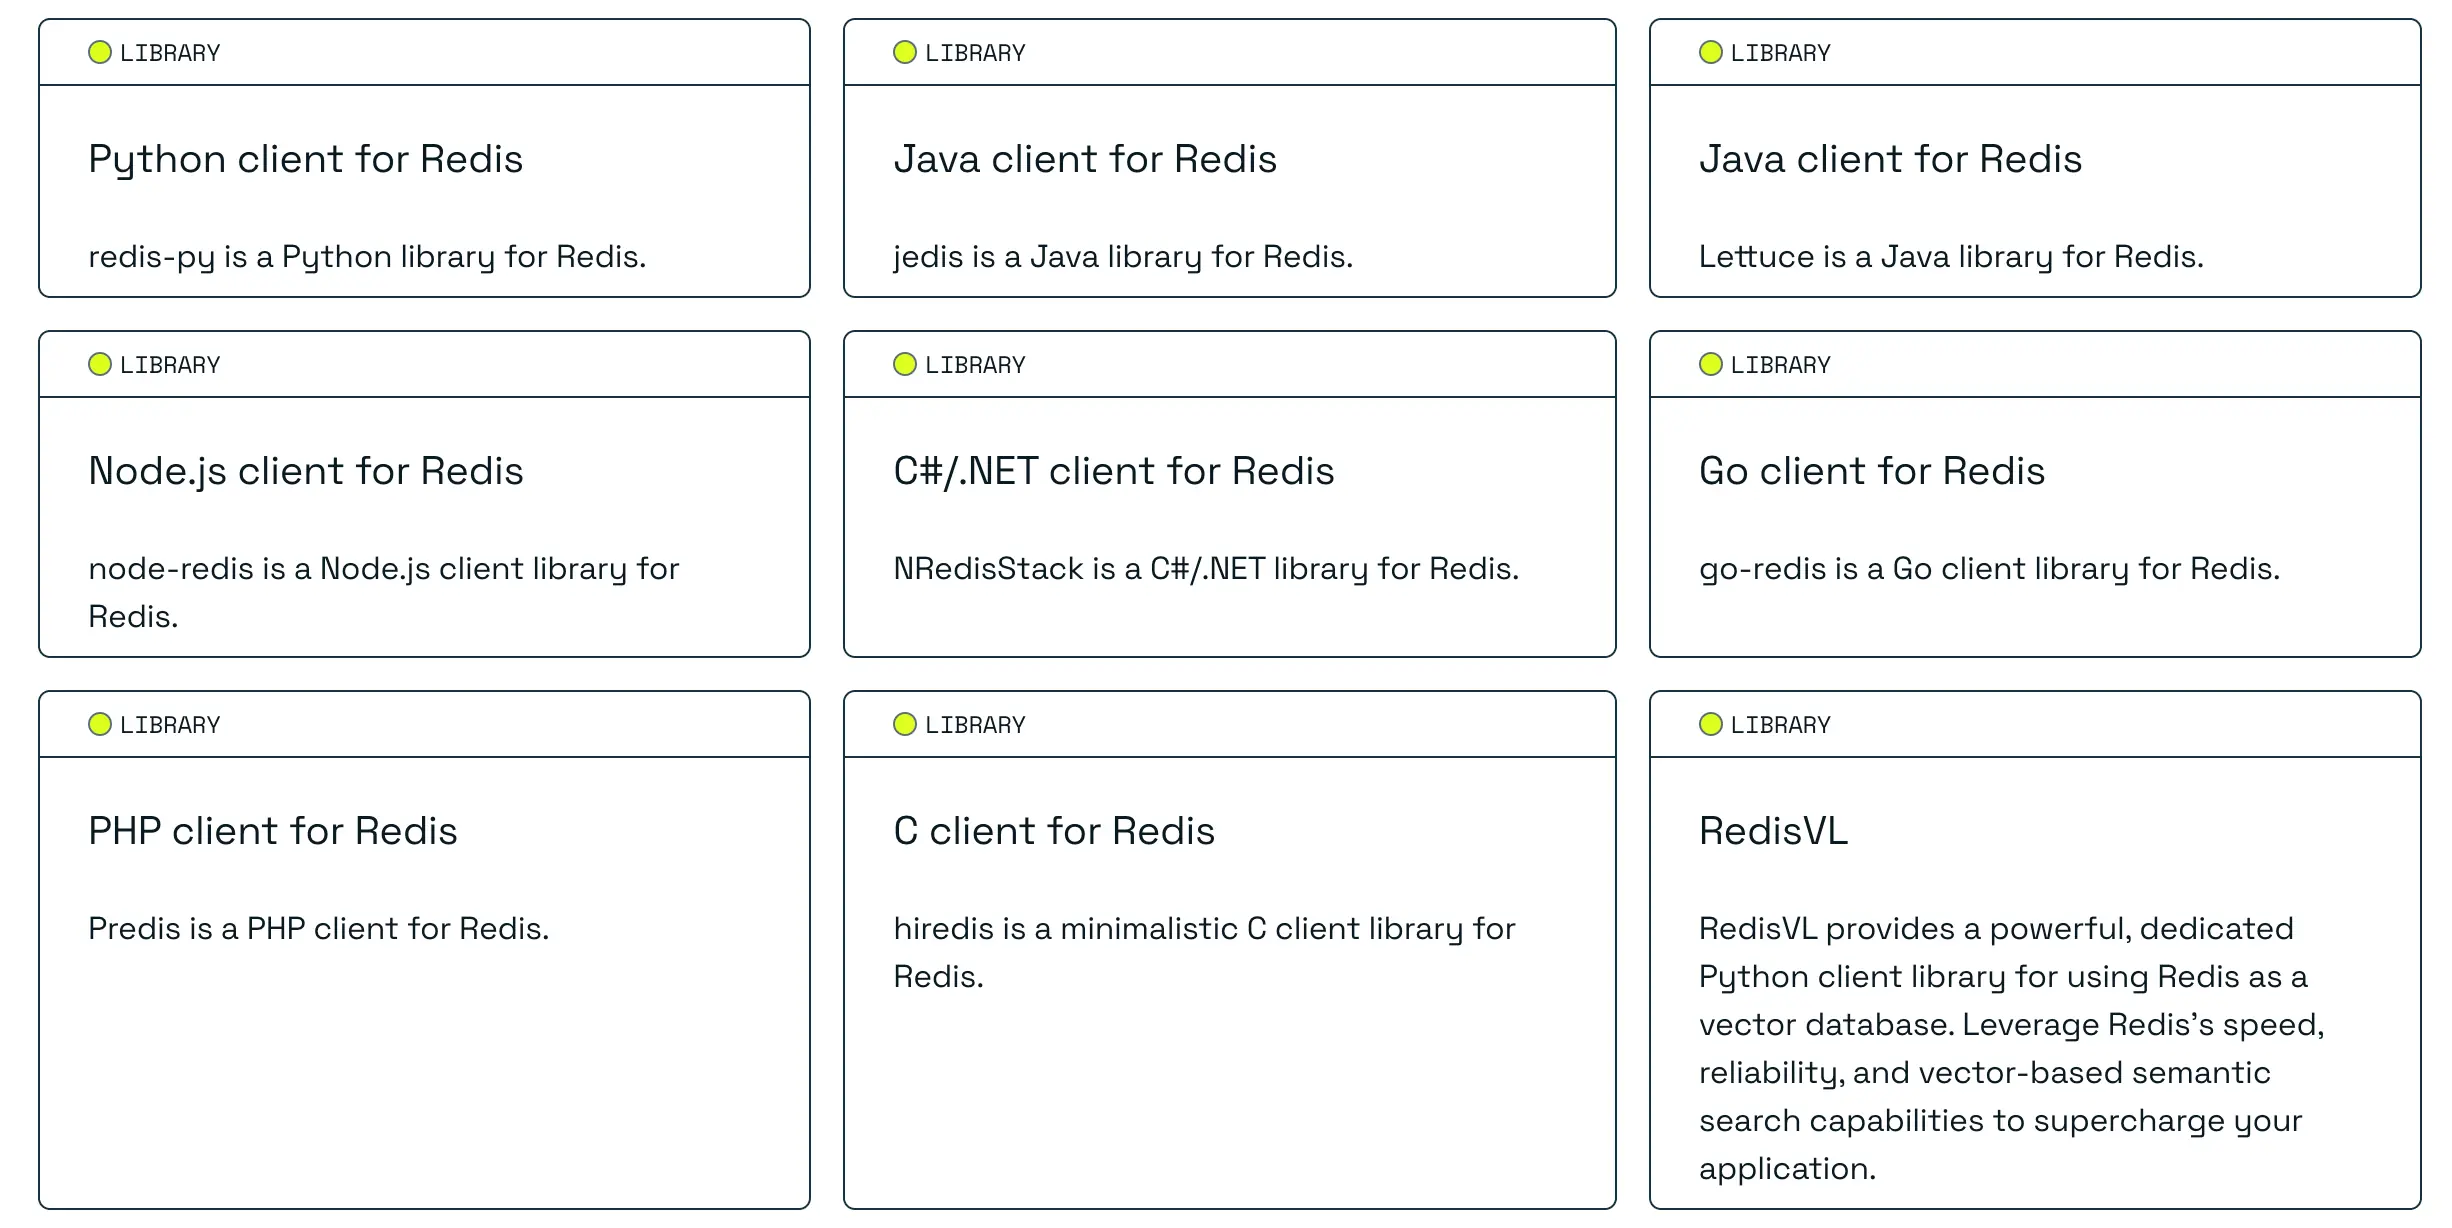Click green dot on C#/.NET client card
This screenshot has height=1228, width=2452.
point(905,364)
